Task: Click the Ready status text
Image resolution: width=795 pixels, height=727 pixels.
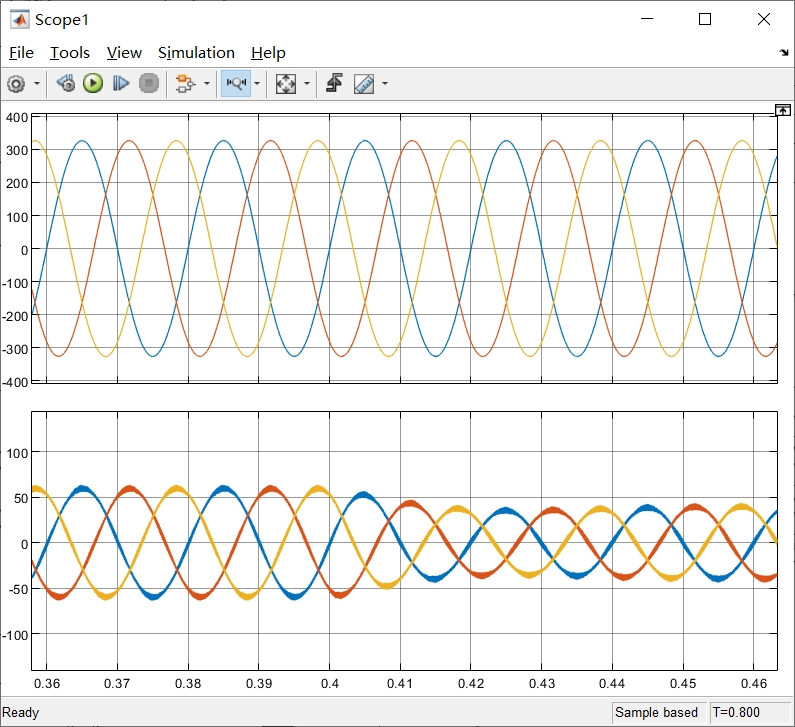Action: coord(20,712)
